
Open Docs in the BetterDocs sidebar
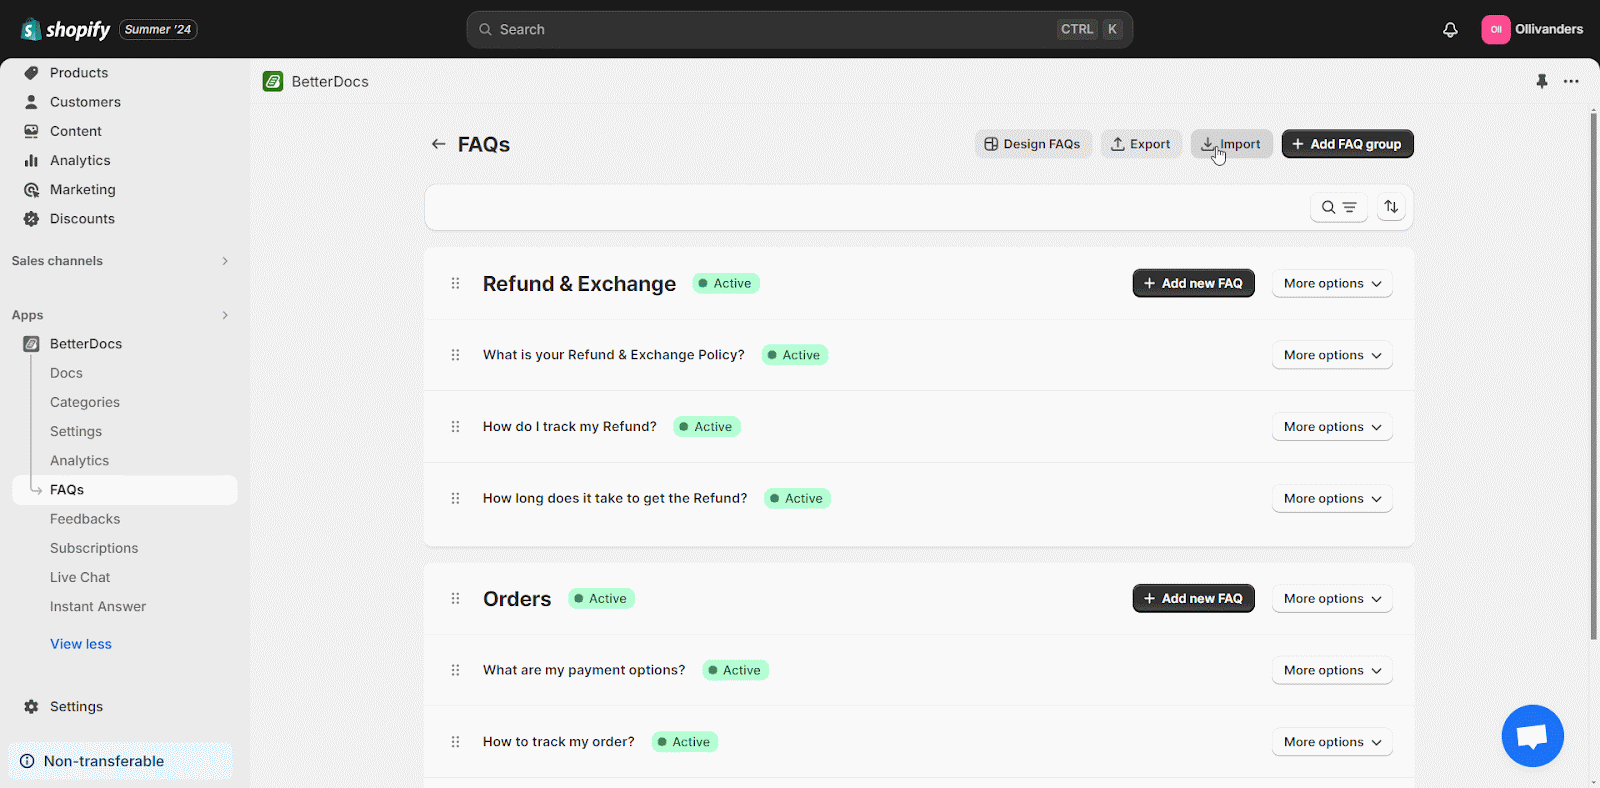(x=65, y=372)
